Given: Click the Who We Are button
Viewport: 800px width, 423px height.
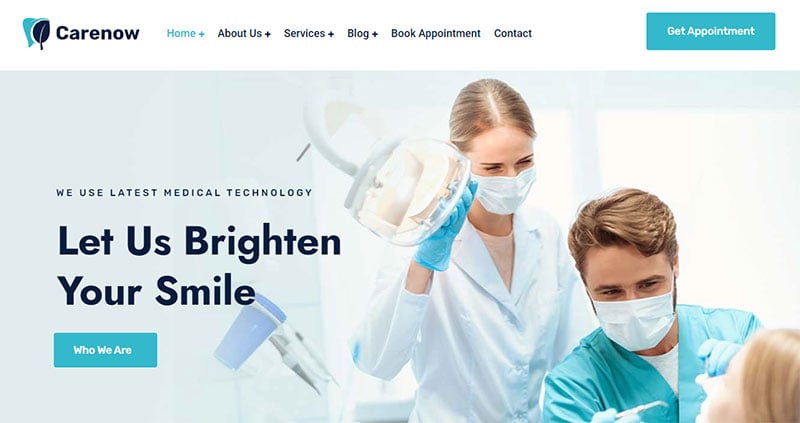Looking at the screenshot, I should coord(106,350).
